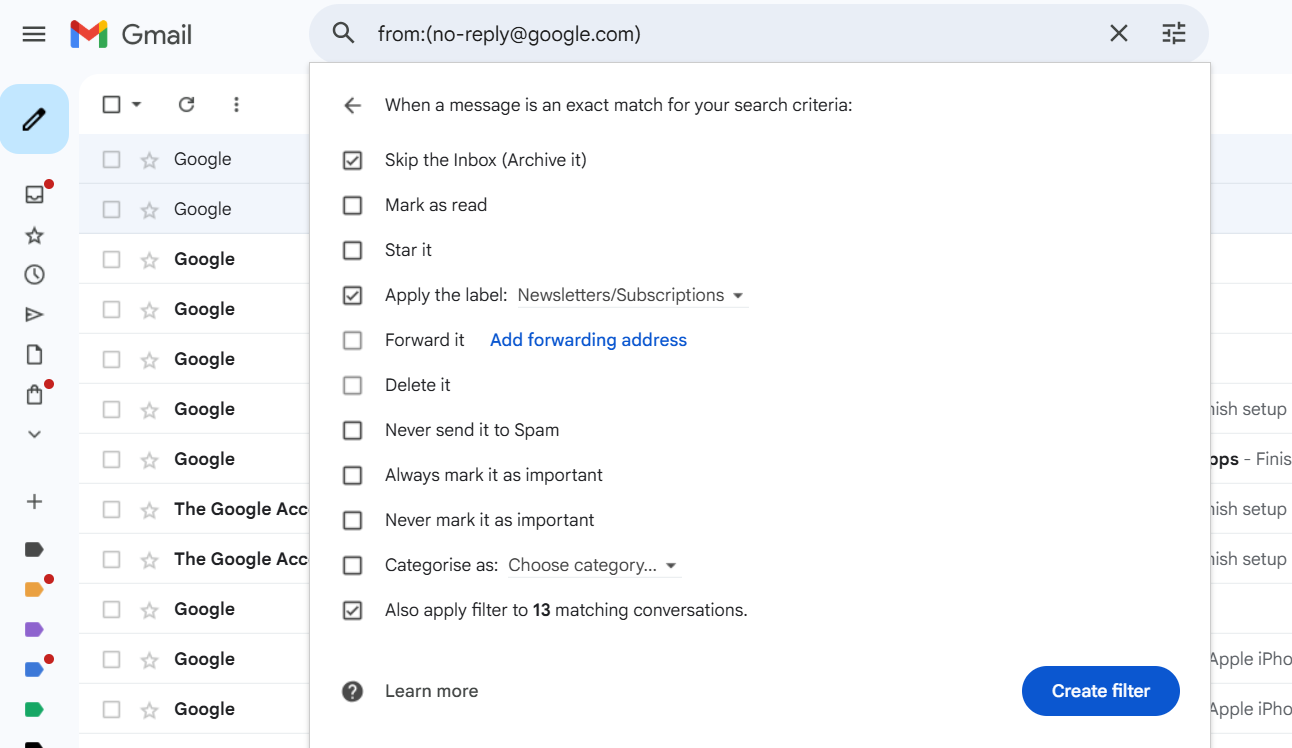Open the main menu hamburger icon

(x=34, y=34)
